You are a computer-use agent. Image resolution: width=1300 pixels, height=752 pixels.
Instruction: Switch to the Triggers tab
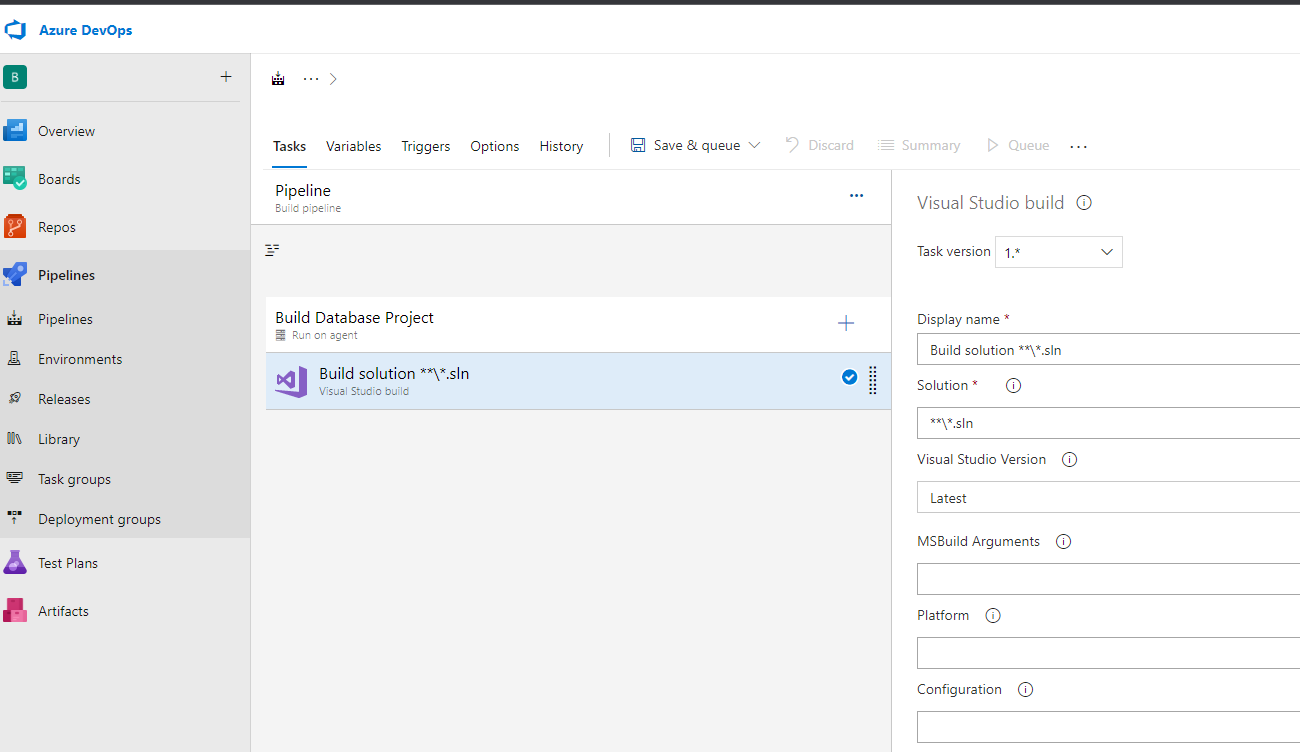426,146
